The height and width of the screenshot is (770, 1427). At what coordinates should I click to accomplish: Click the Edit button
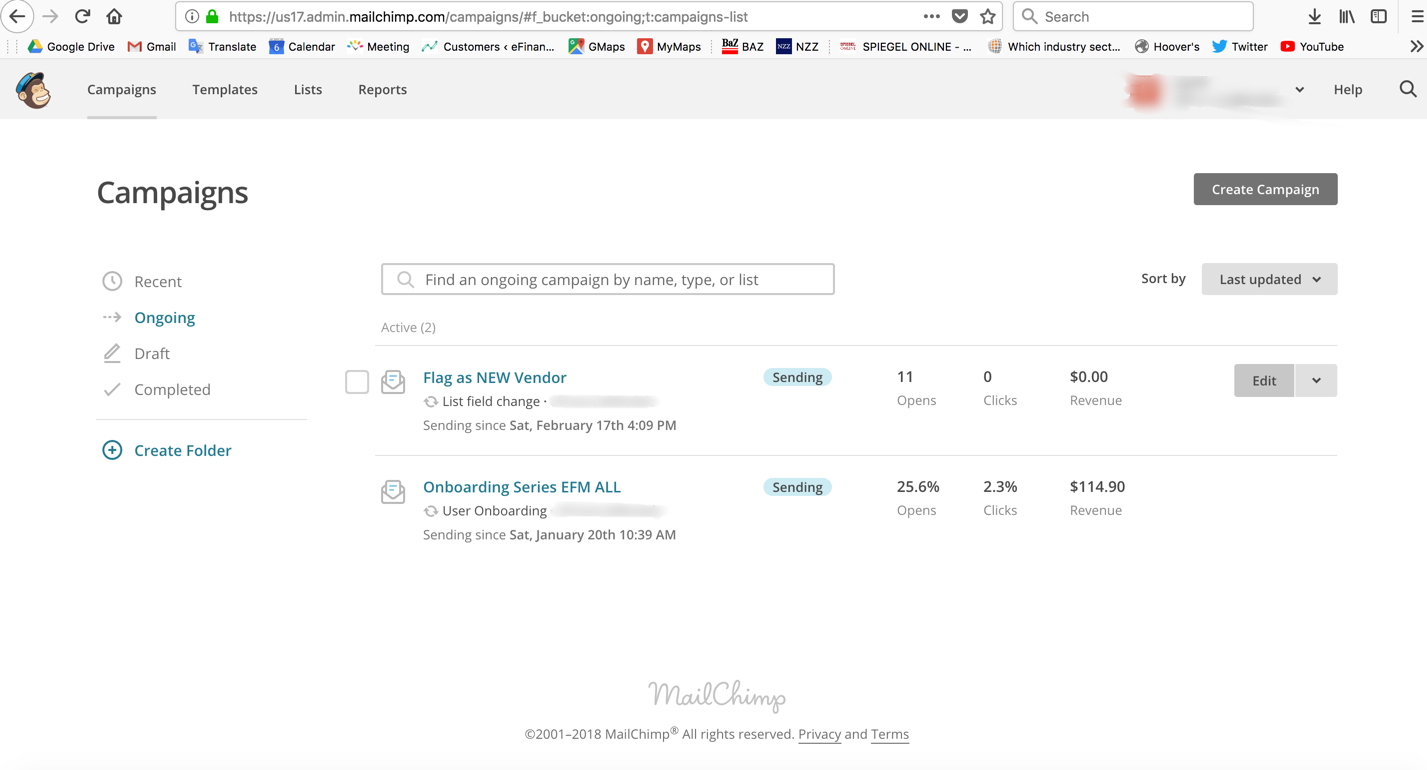(x=1264, y=380)
